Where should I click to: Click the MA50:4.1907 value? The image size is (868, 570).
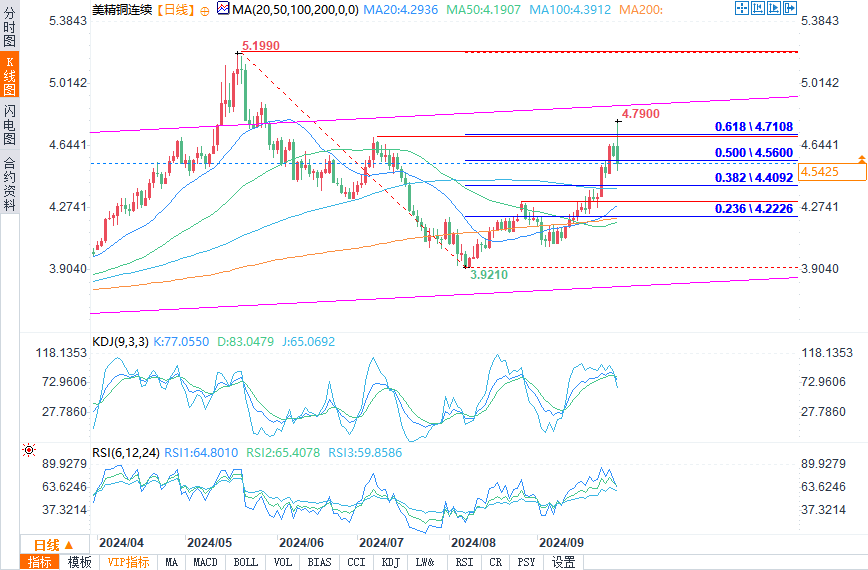tap(483, 10)
